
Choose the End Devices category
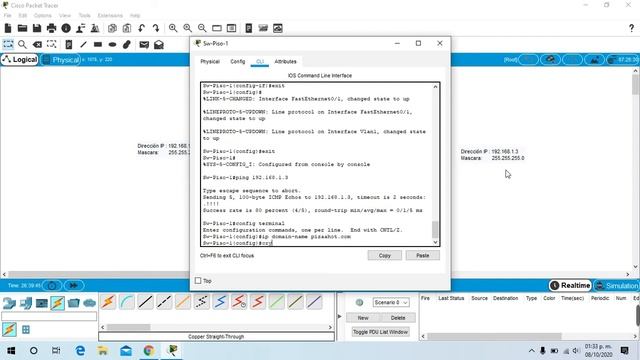coord(26,303)
